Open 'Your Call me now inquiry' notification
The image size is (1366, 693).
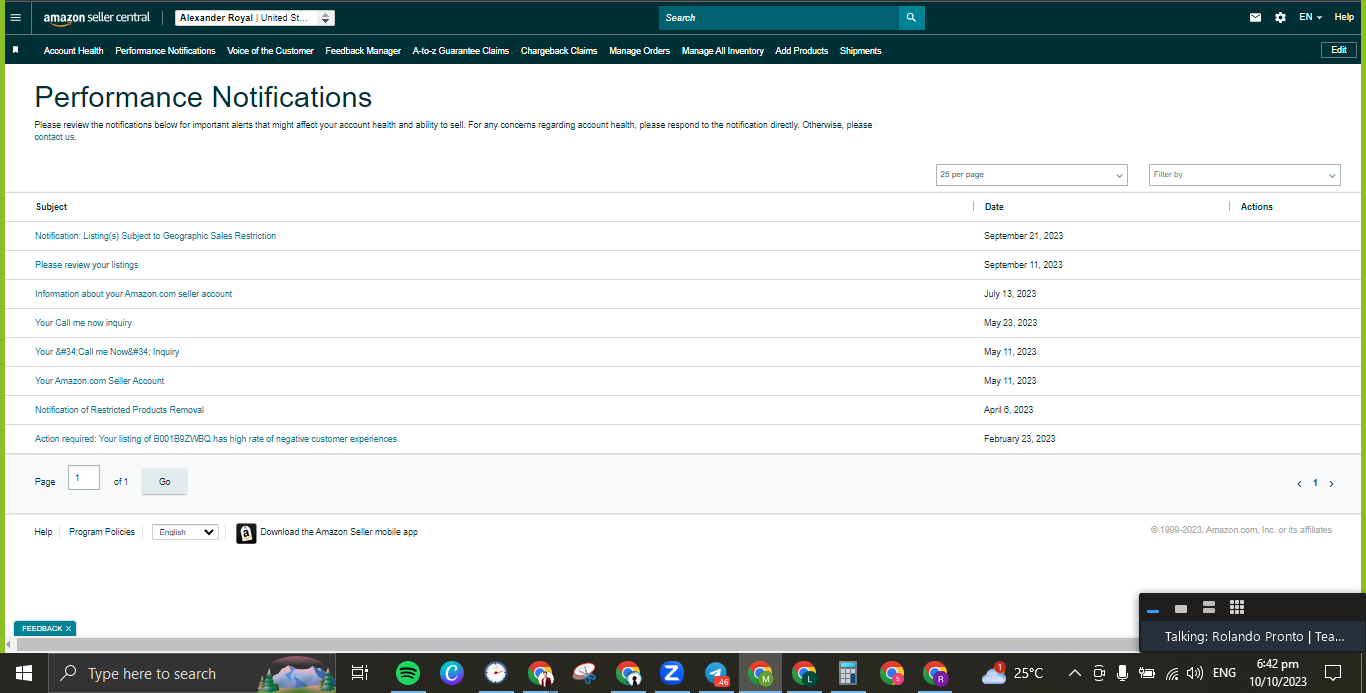click(83, 323)
